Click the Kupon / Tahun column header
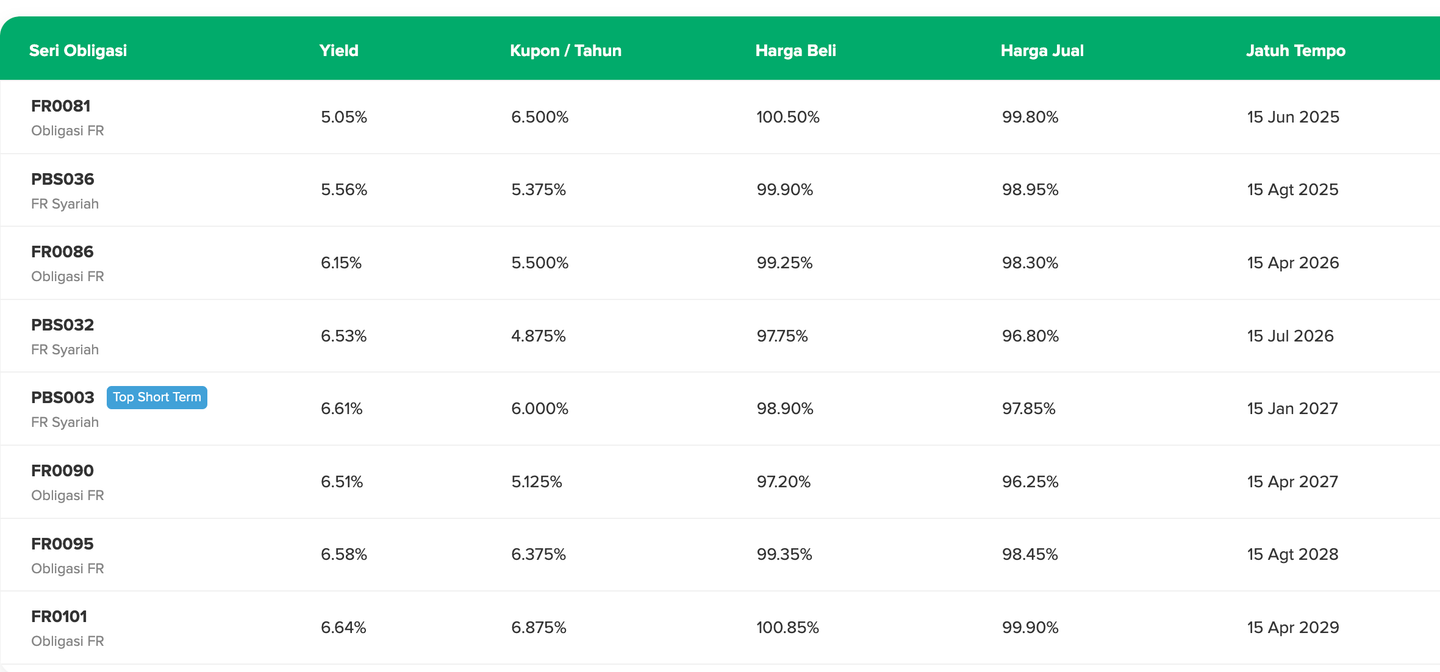The image size is (1440, 672). [565, 50]
